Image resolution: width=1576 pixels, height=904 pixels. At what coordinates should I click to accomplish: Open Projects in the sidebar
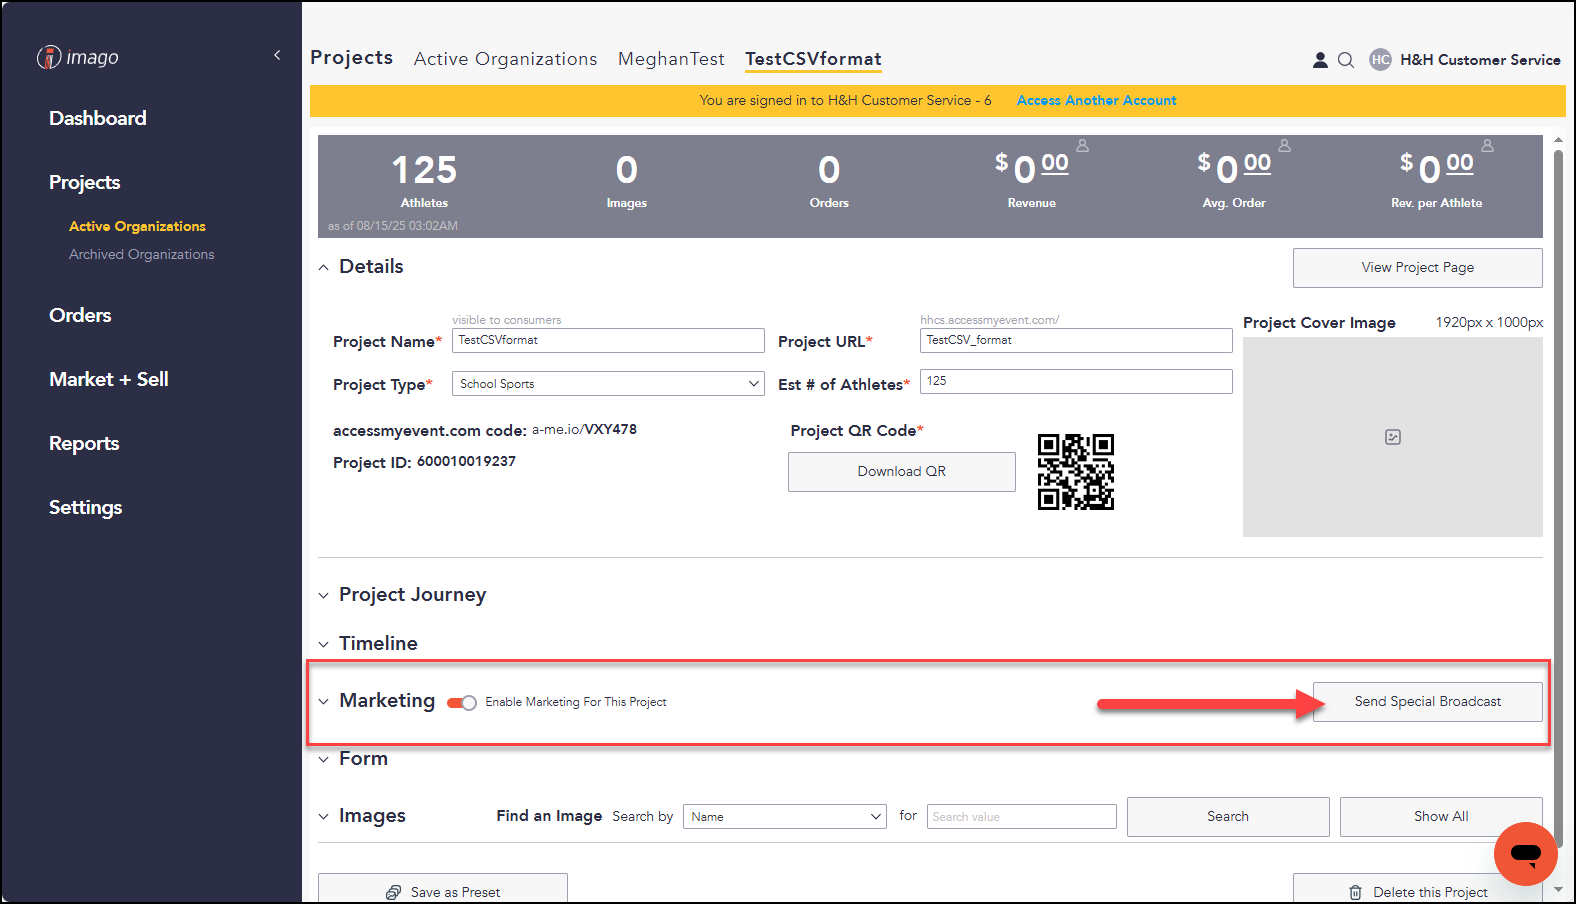pos(85,182)
